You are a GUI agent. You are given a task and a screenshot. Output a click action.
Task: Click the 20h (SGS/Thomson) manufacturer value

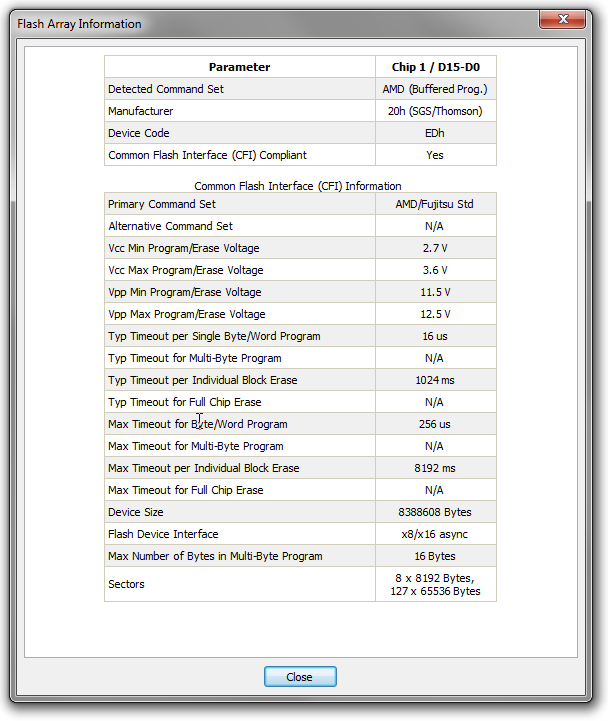[435, 111]
